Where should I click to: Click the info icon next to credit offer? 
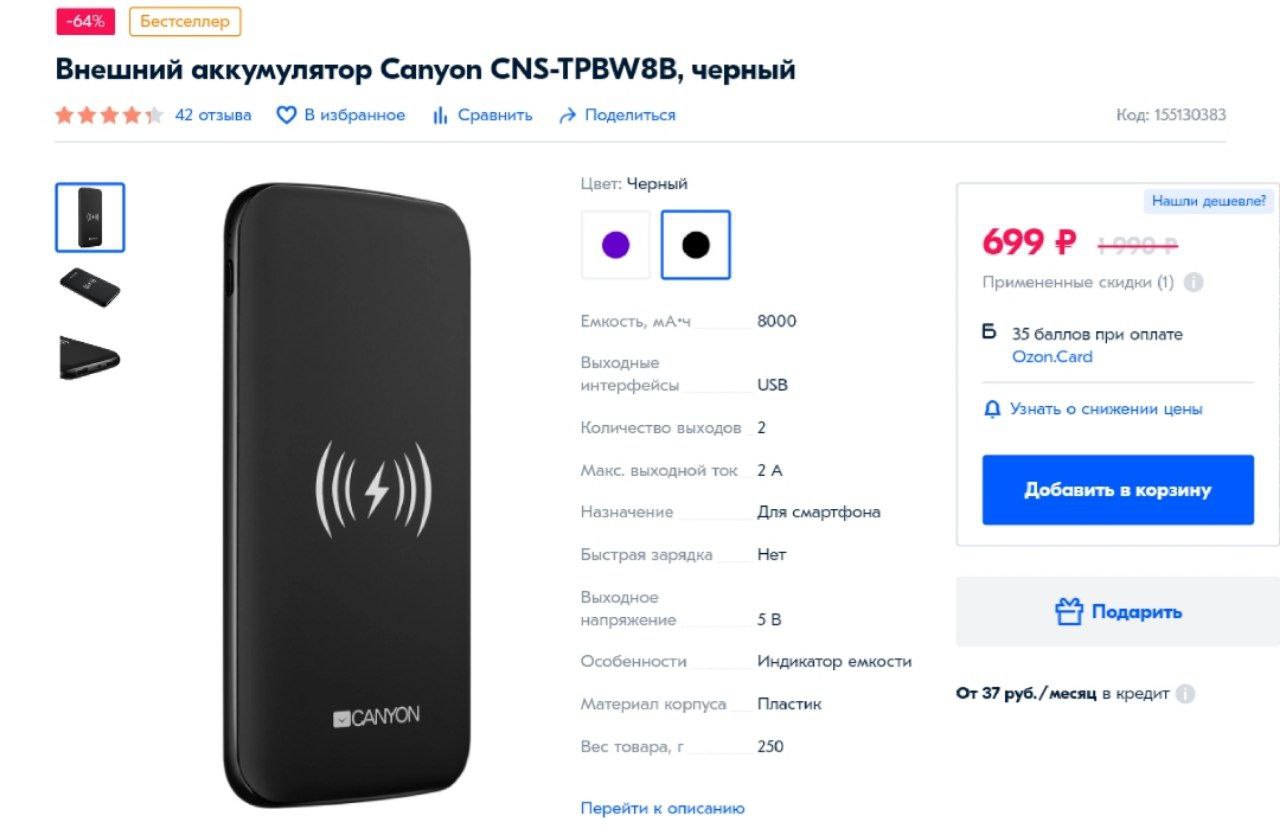(x=1185, y=693)
